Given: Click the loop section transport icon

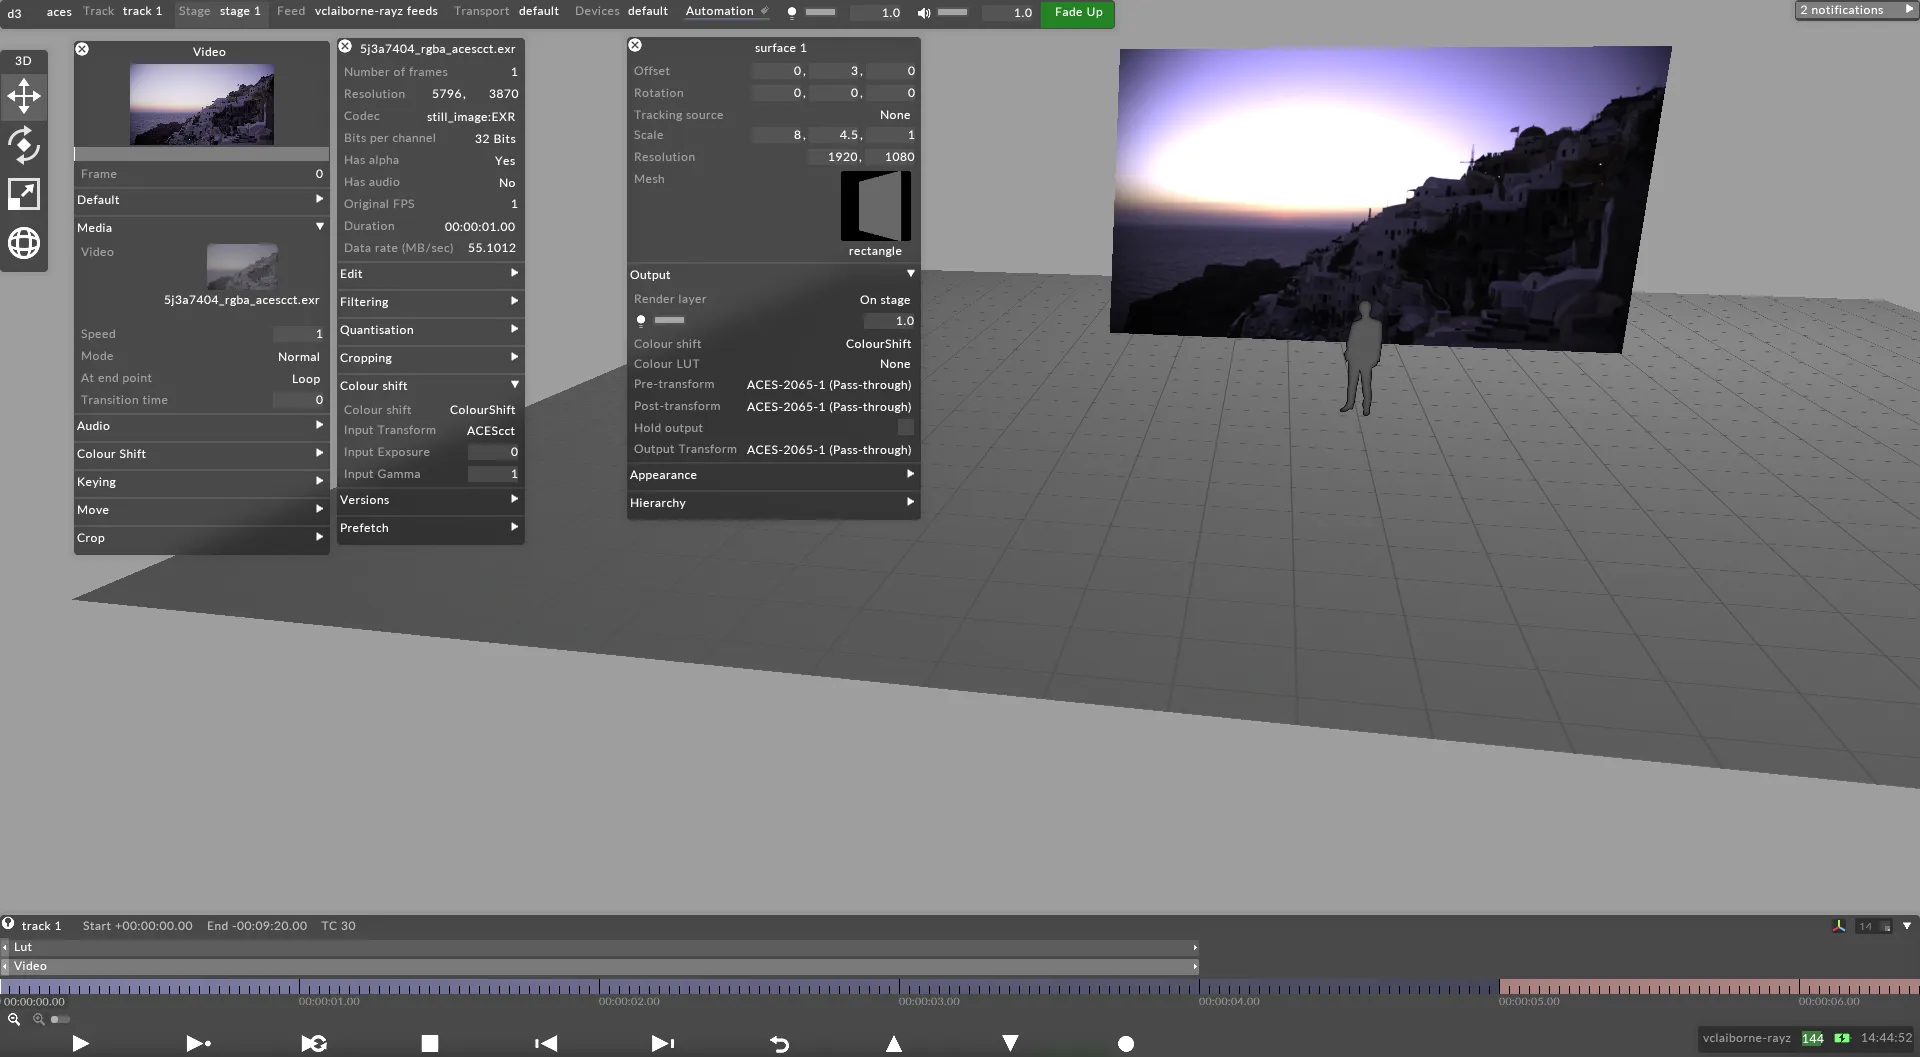Looking at the screenshot, I should (313, 1043).
